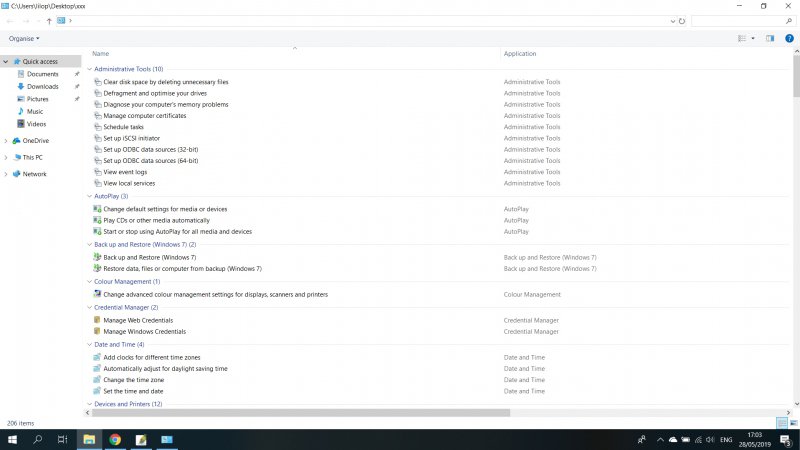Select 'View event logs' item
Screen dimensions: 800x450
[x=125, y=172]
